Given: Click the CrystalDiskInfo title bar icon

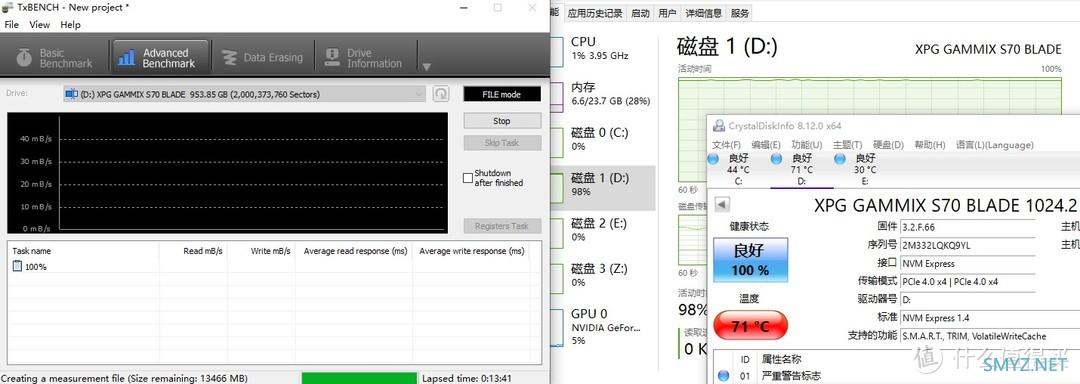Looking at the screenshot, I should pos(719,126).
